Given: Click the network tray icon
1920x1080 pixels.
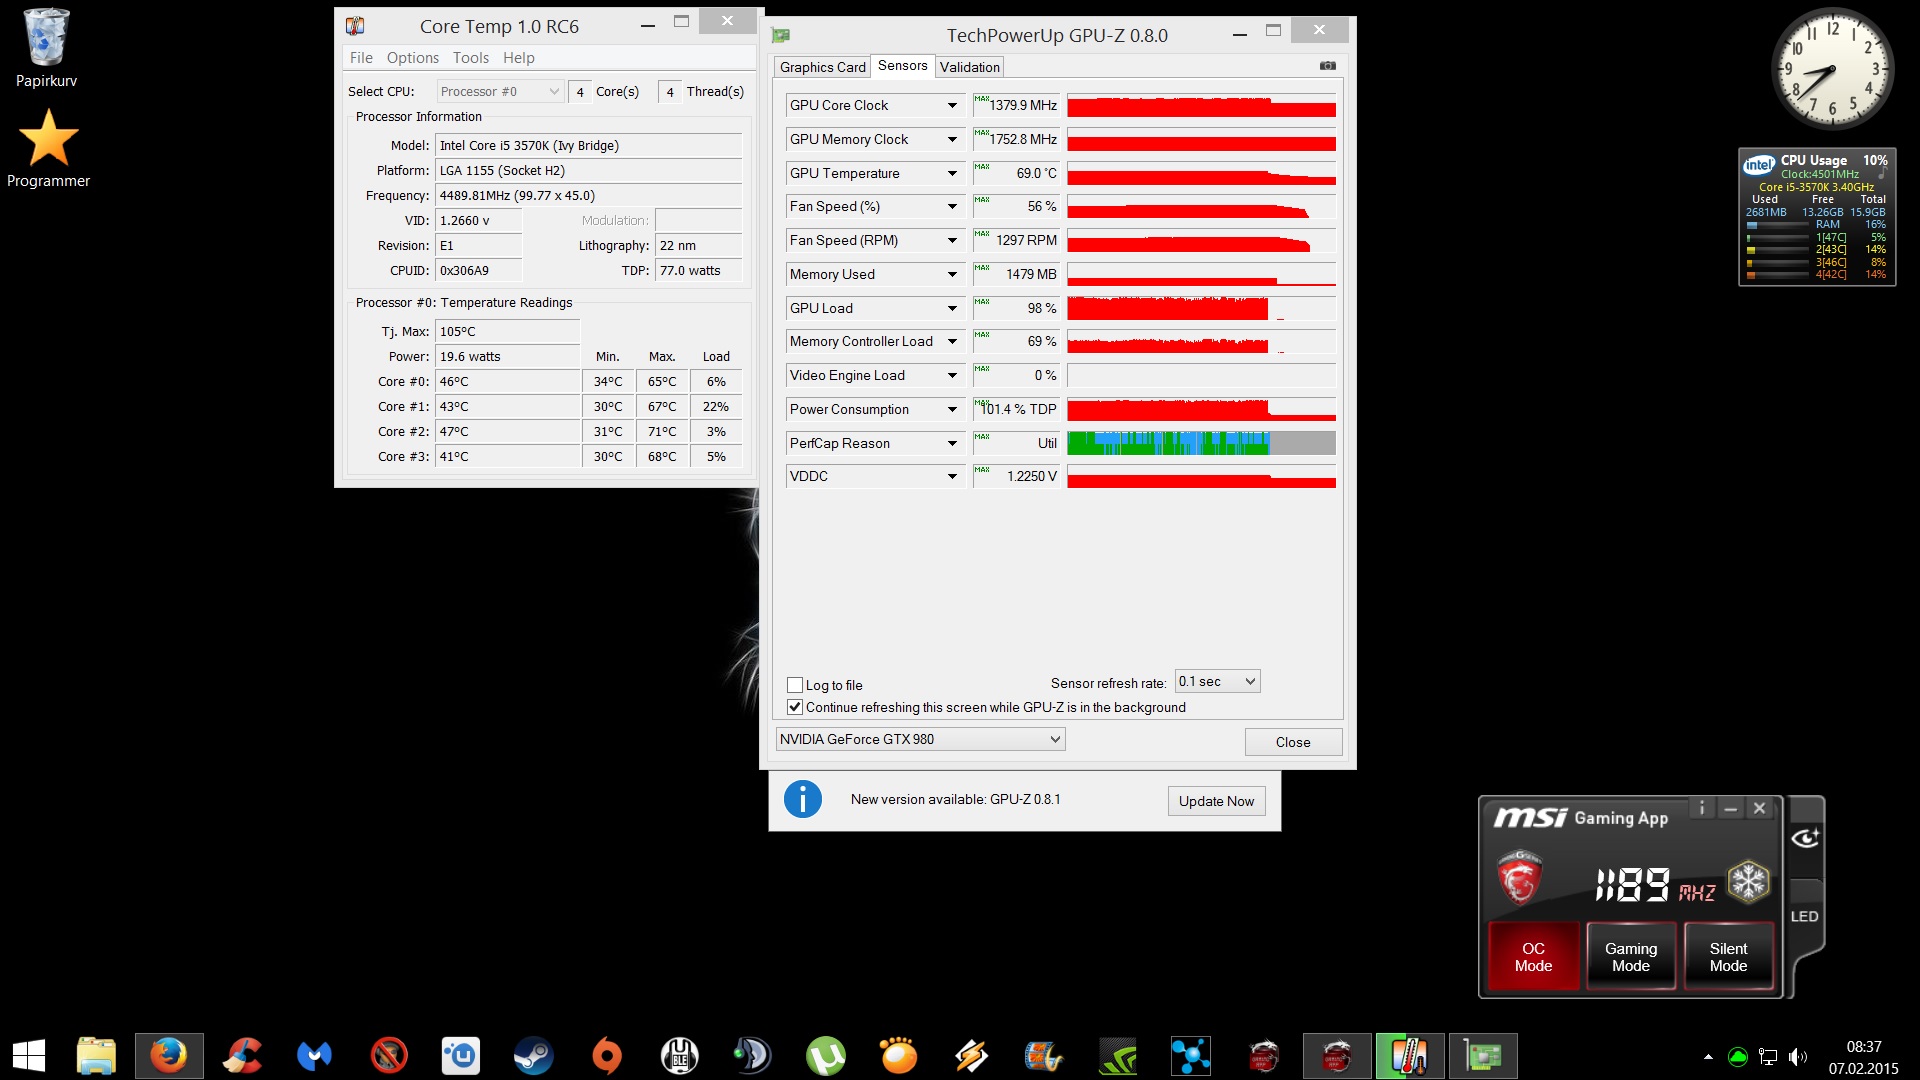Looking at the screenshot, I should point(1768,1057).
